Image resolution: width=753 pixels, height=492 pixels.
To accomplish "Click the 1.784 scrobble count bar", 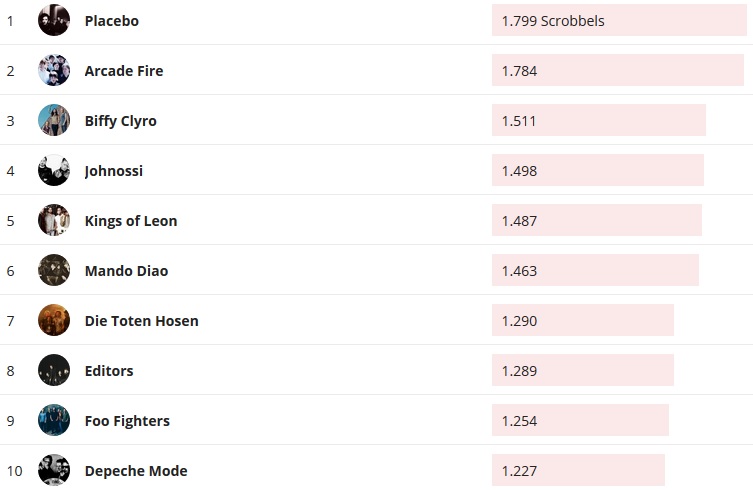I will point(617,71).
